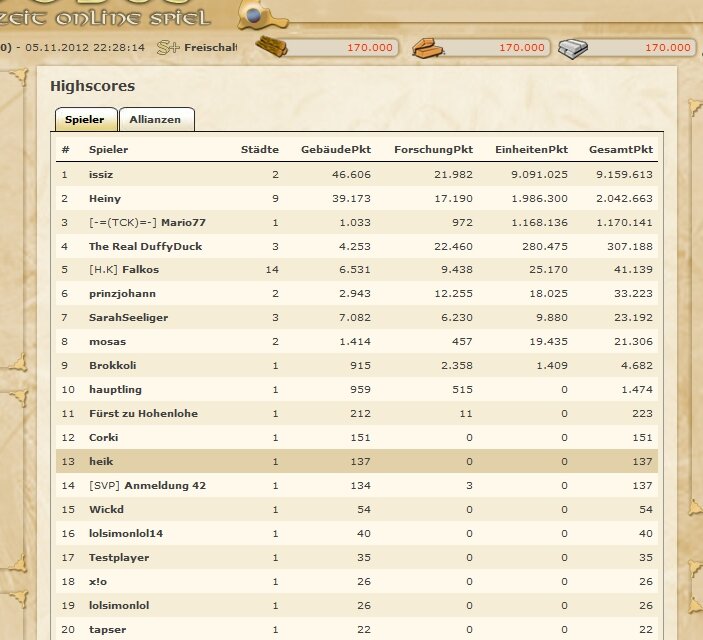Open Fürst zu Hohenlohe's profile
This screenshot has height=640, width=703.
[143, 413]
